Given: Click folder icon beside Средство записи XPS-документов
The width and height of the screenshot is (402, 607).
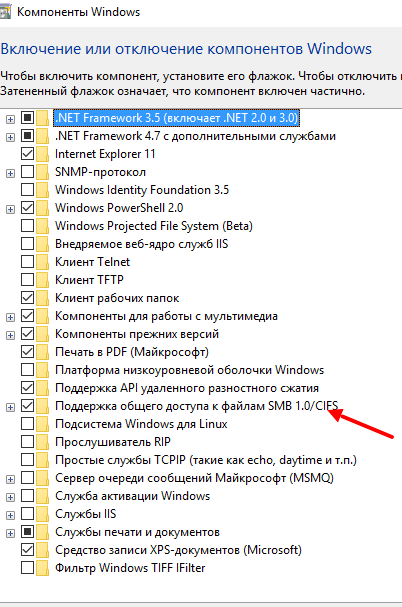Looking at the screenshot, I should [x=43, y=550].
